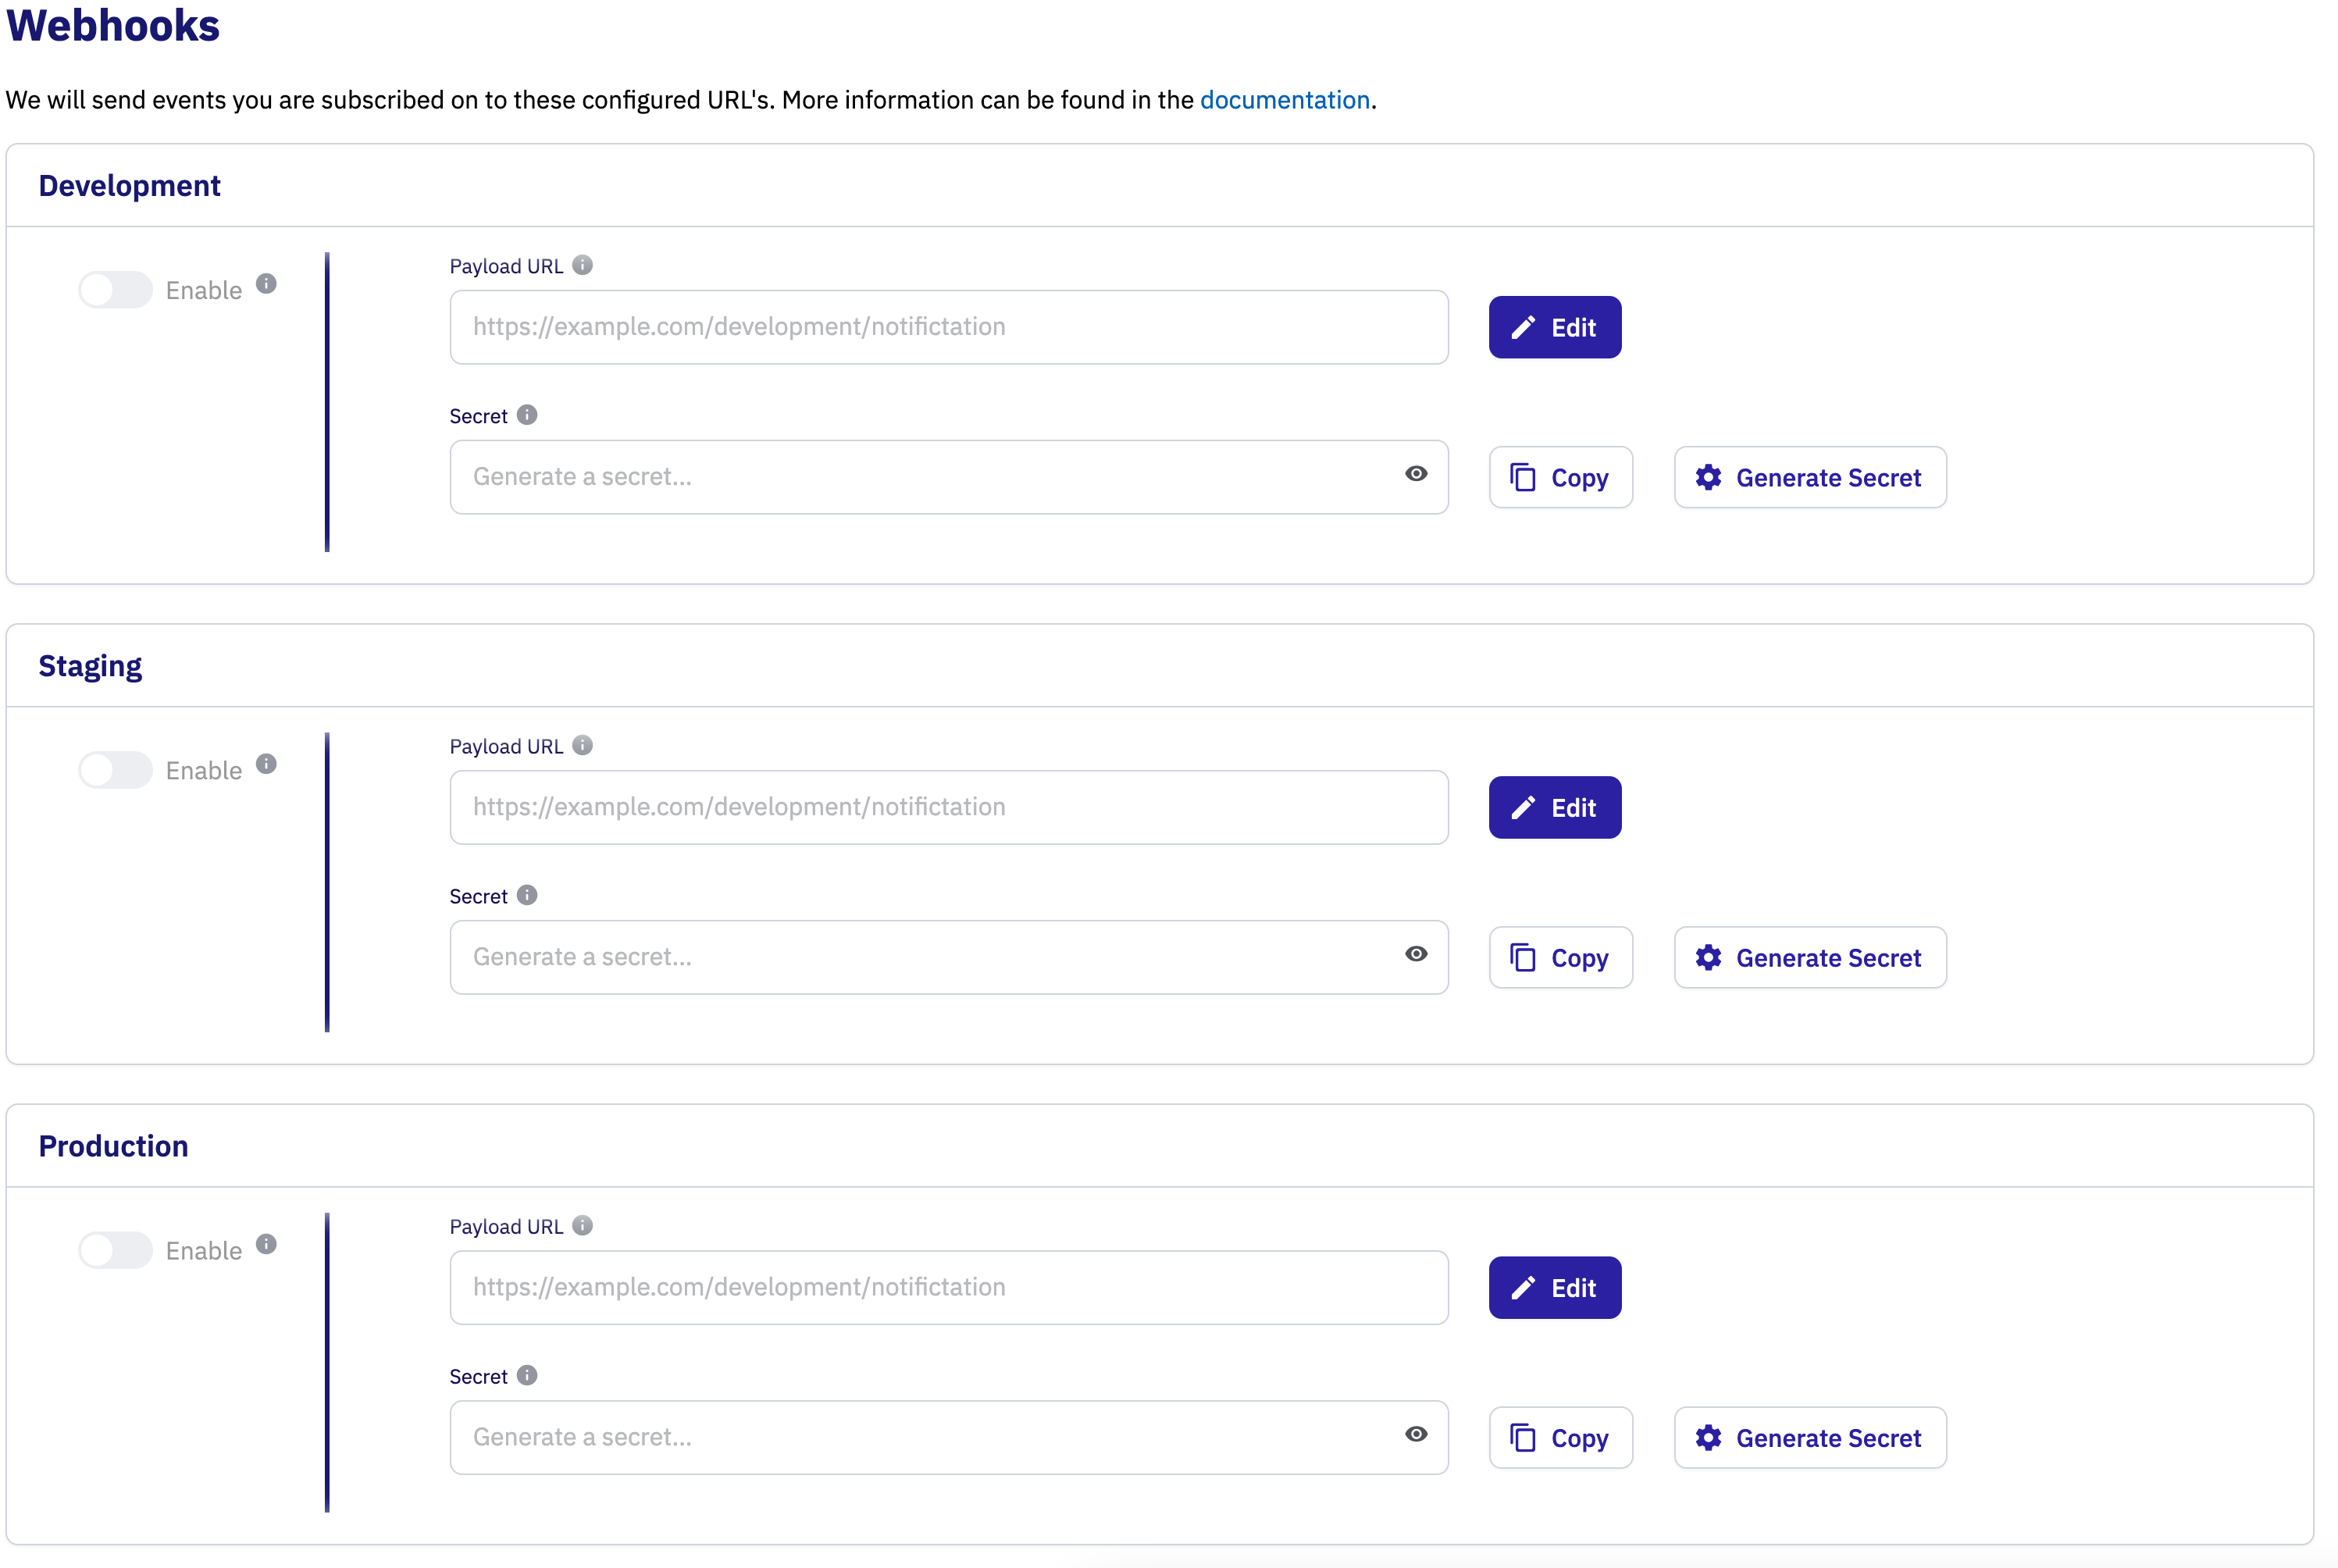Copy the Production secret

click(x=1560, y=1438)
